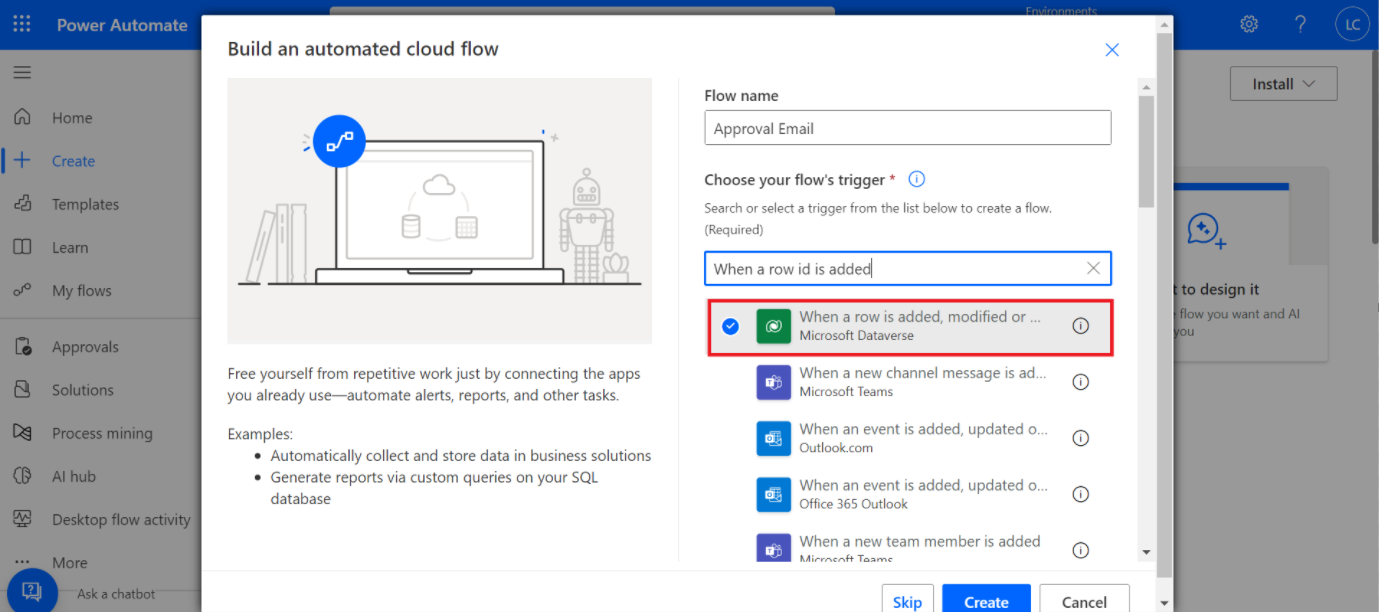Click the help question mark icon
This screenshot has width=1379, height=612.
coord(1300,24)
